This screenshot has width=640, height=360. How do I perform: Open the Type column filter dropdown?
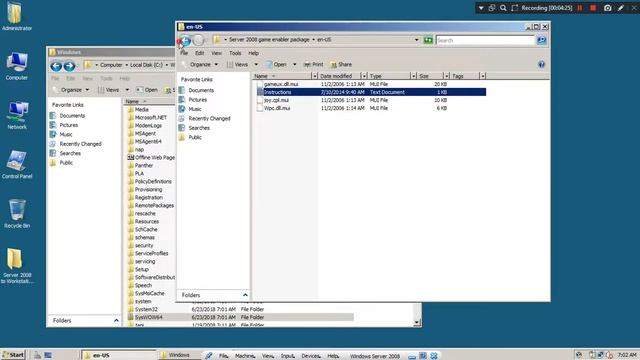pyautogui.click(x=413, y=76)
